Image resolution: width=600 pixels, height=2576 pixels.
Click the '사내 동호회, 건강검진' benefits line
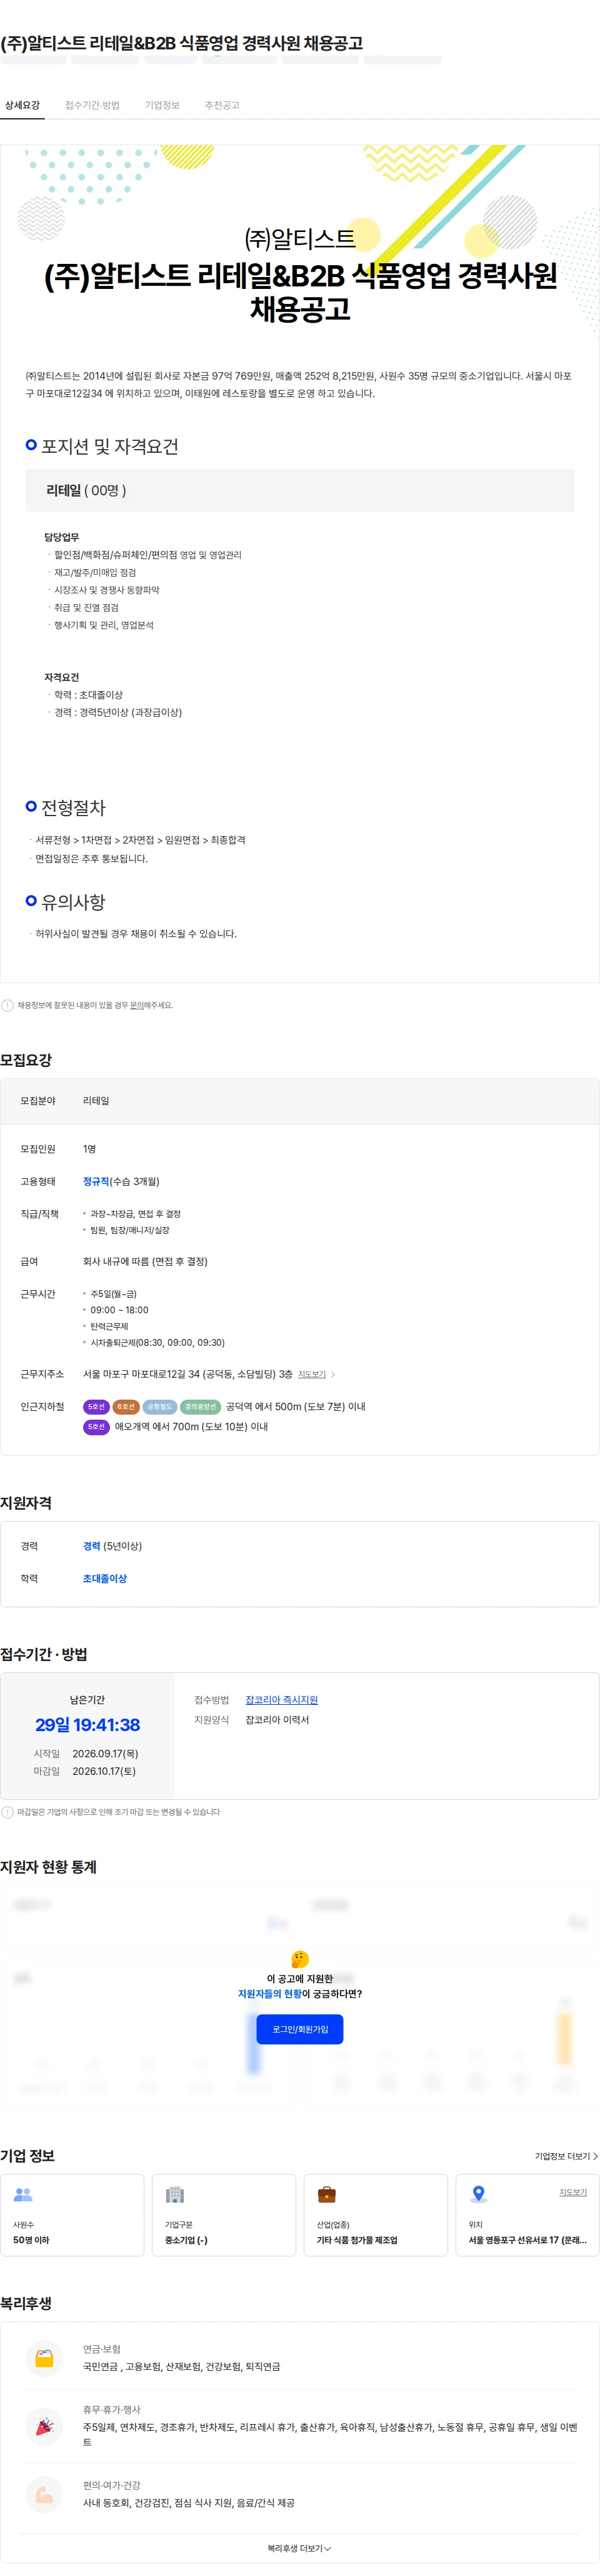pyautogui.click(x=188, y=2502)
